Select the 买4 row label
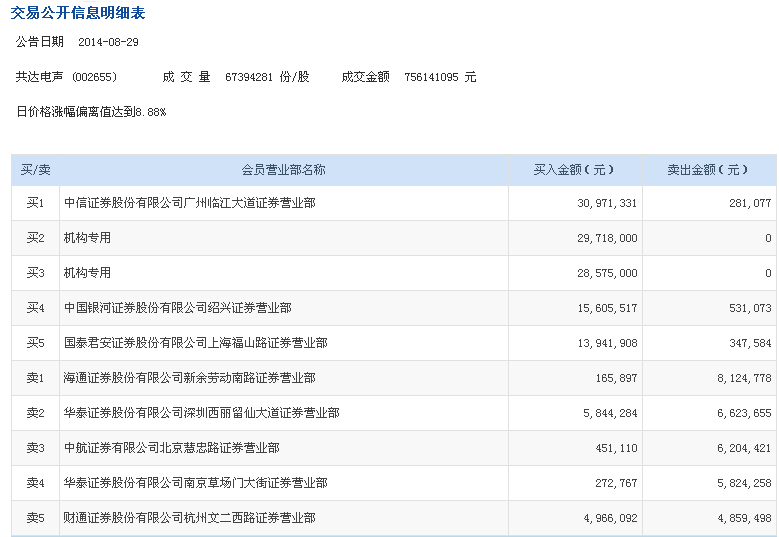The height and width of the screenshot is (537, 779). click(35, 308)
